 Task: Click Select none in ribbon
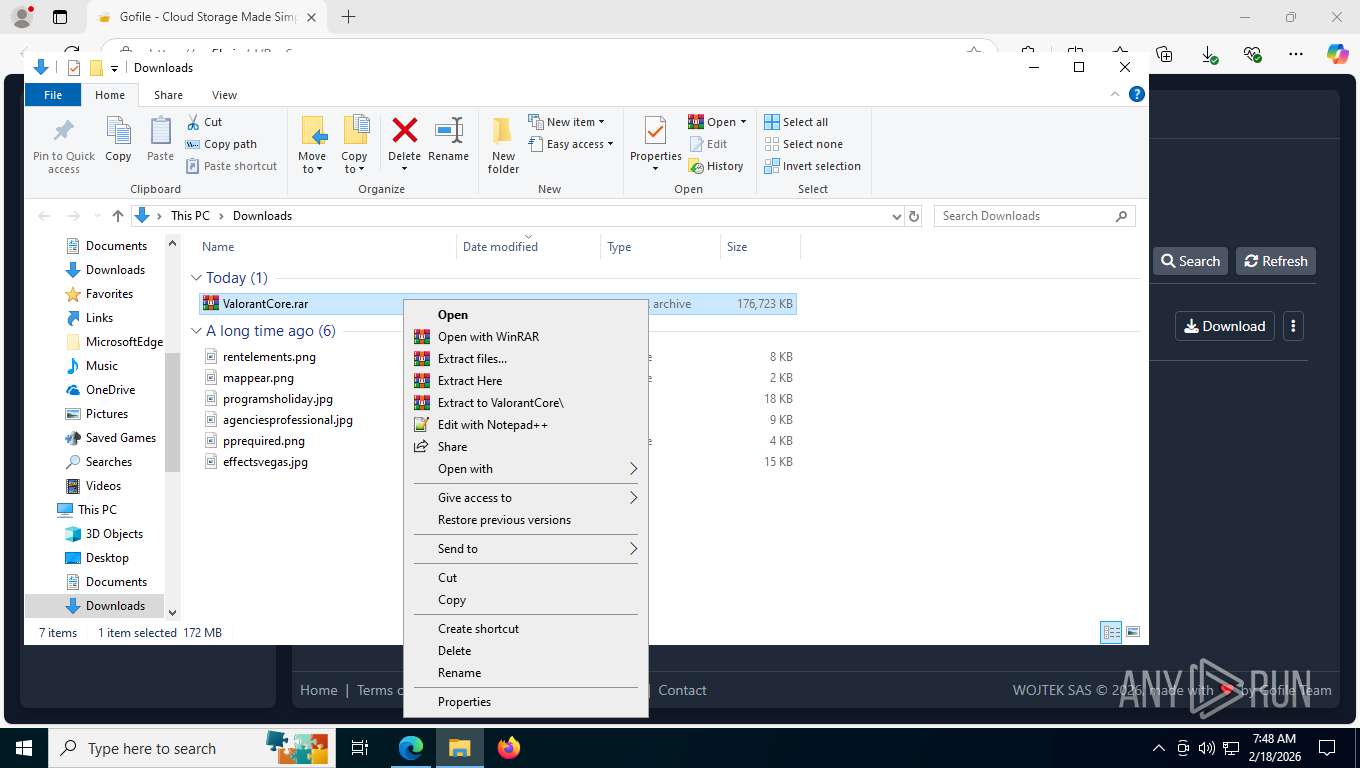803,144
